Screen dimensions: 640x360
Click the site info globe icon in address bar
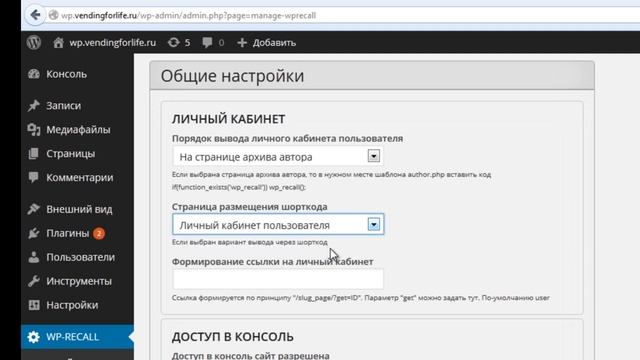pos(53,16)
